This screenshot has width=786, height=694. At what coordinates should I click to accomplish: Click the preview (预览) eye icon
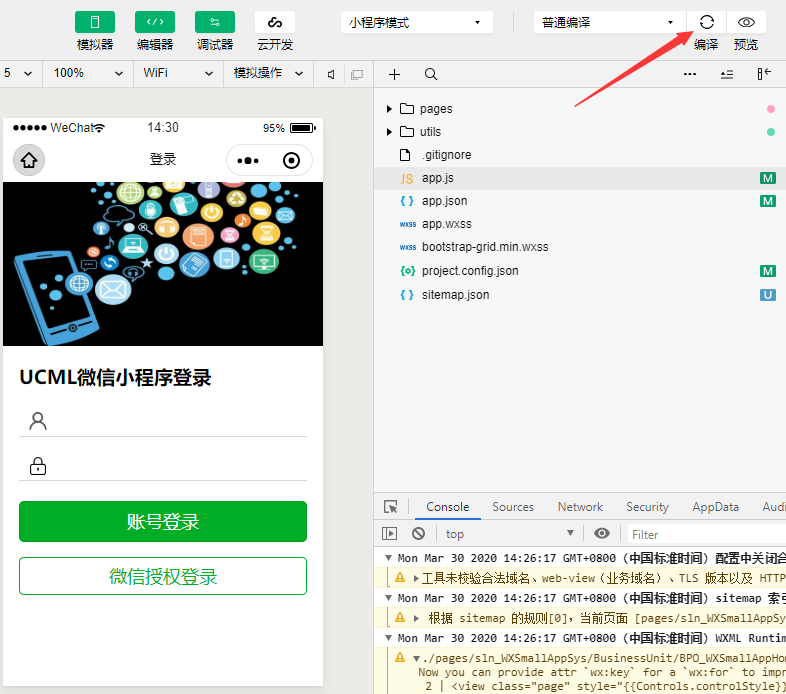click(x=746, y=22)
